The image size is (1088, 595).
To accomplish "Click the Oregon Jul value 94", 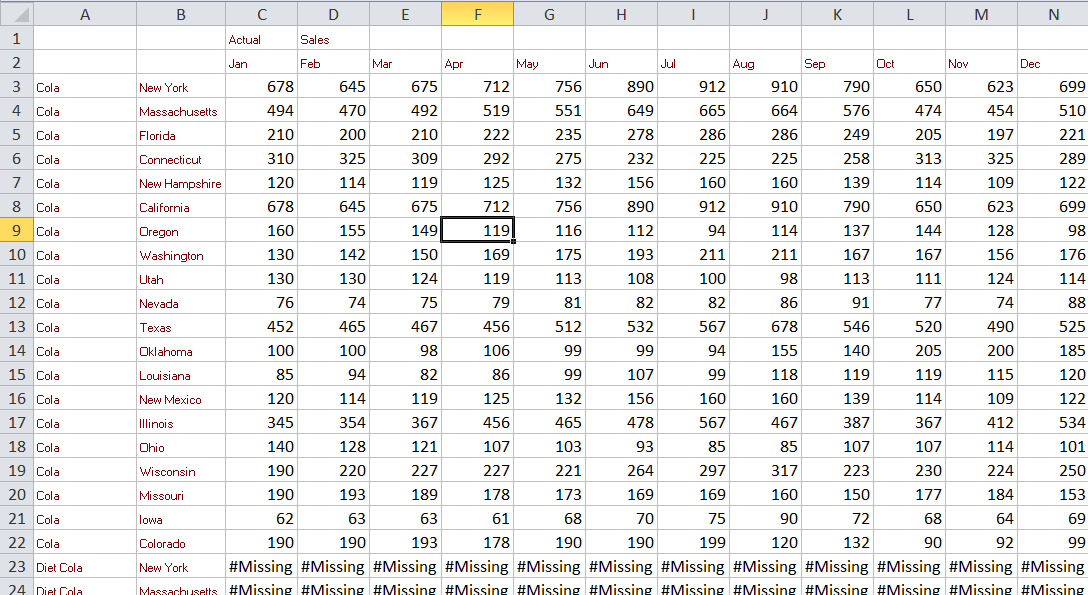I will 694,231.
